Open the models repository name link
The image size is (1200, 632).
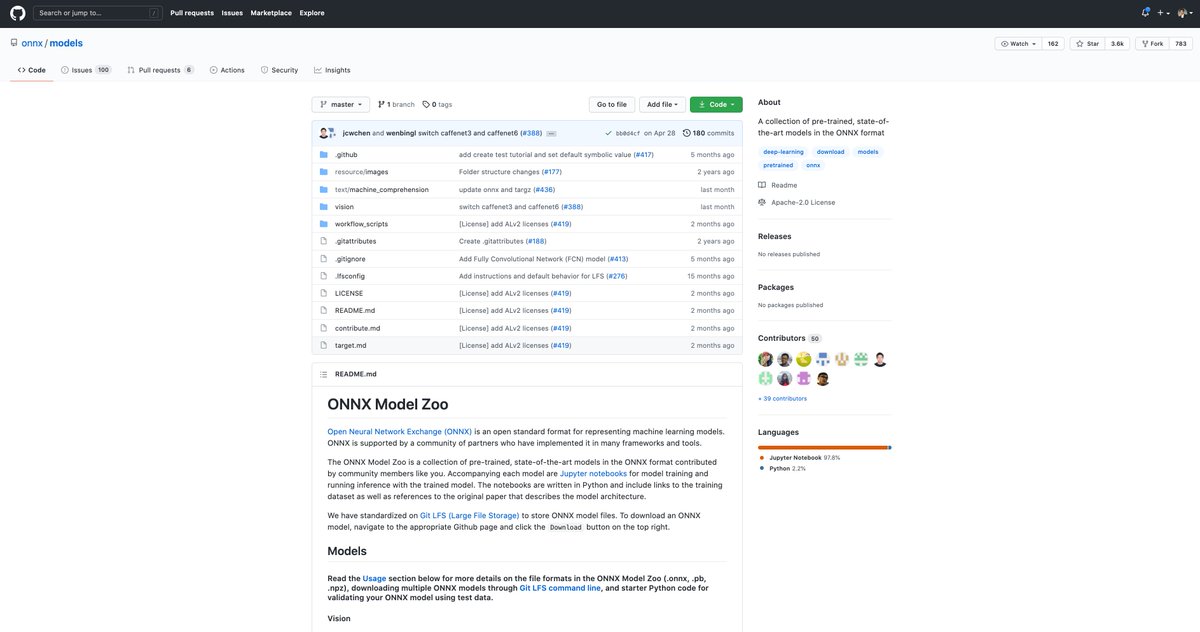(66, 44)
